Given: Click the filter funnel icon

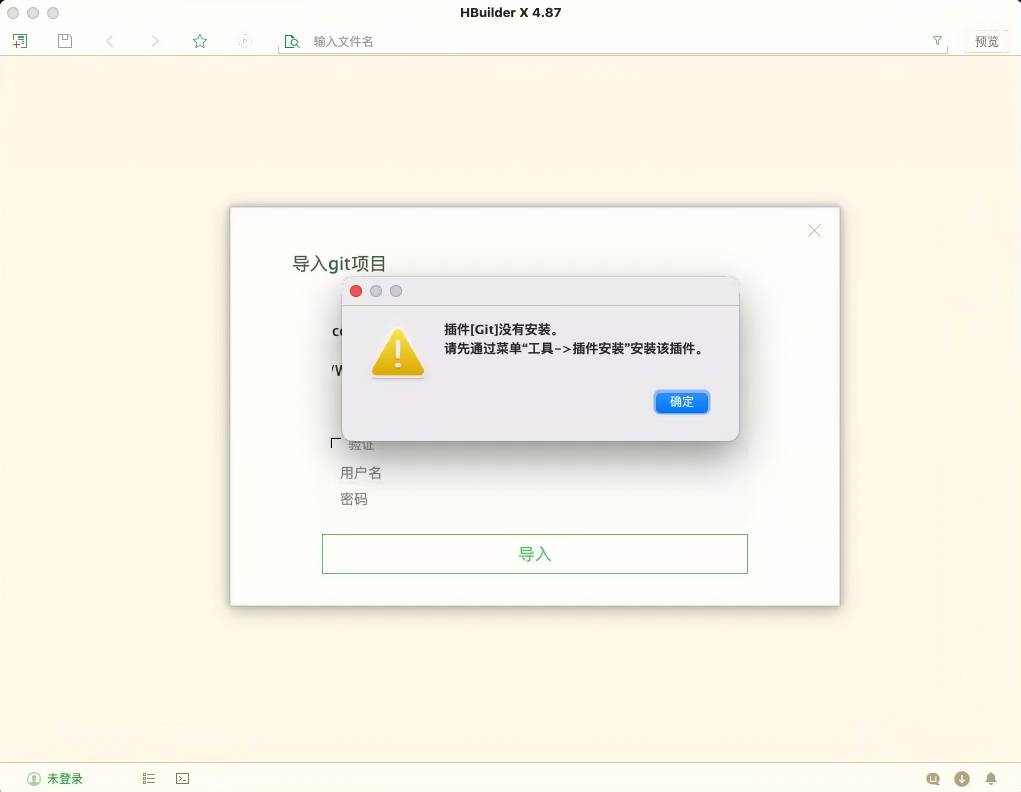Looking at the screenshot, I should (x=937, y=40).
